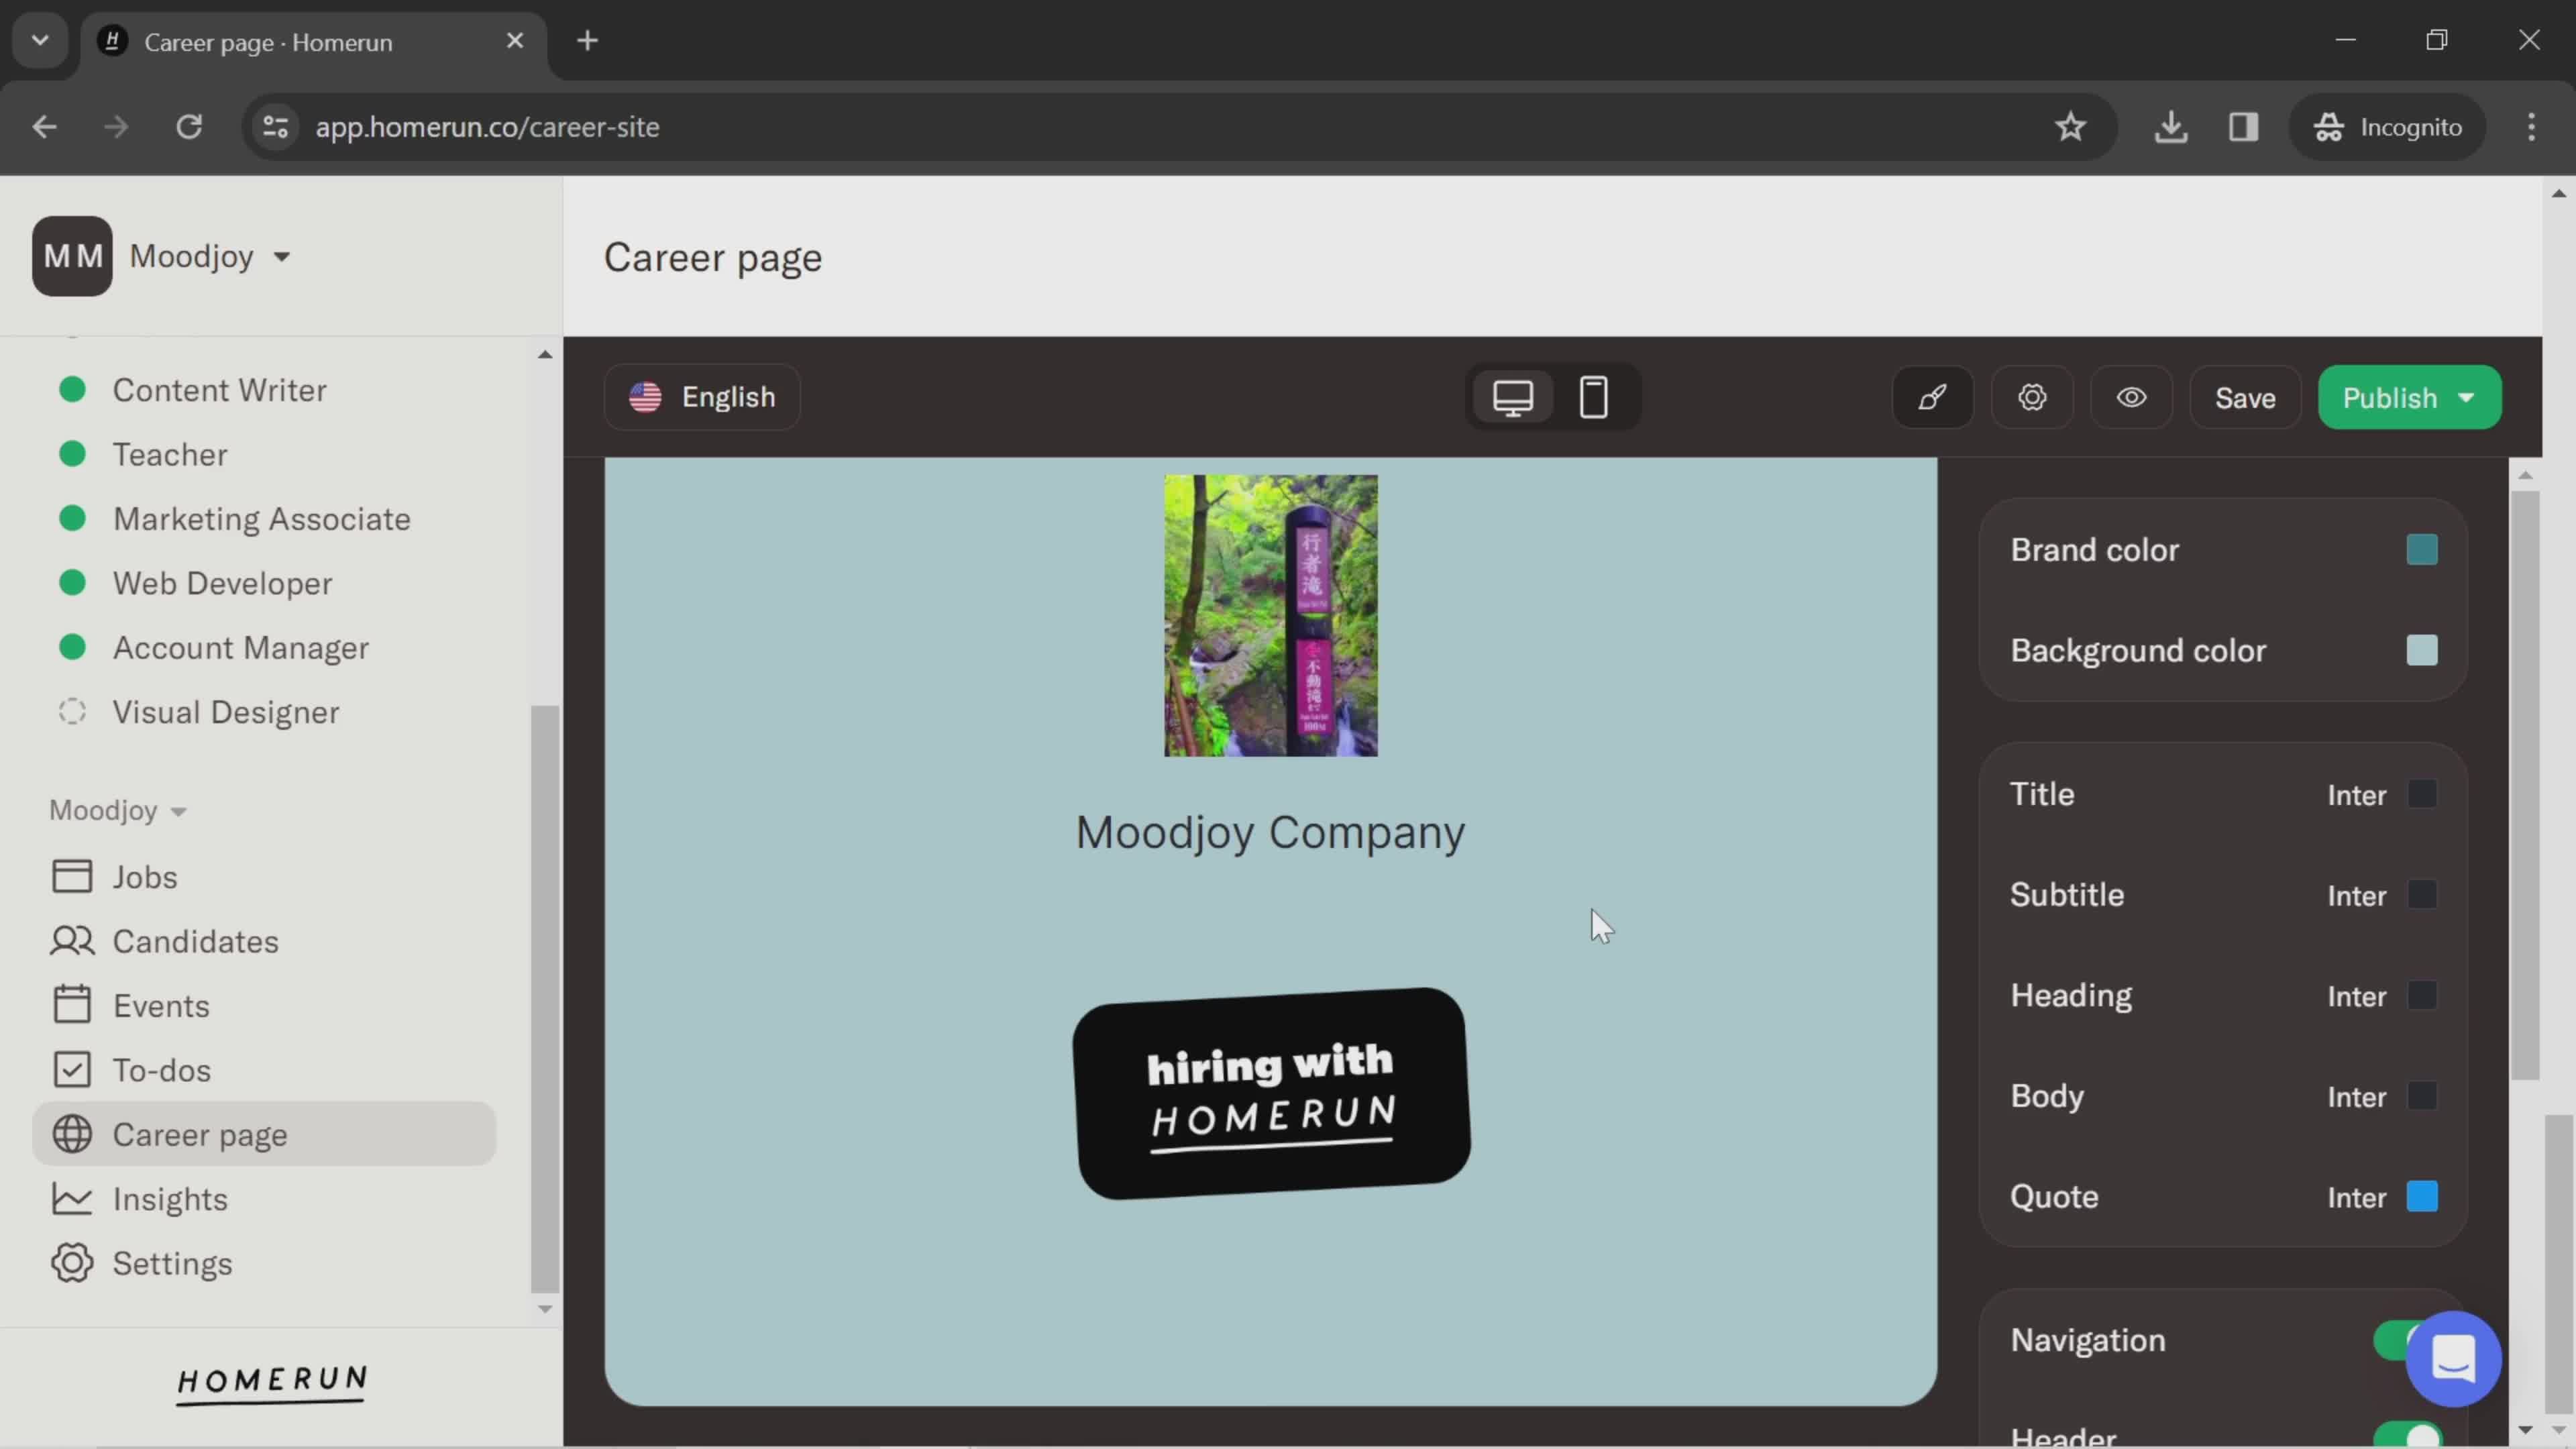Click the US flag language icon
Viewport: 2576px width, 1449px height.
645,397
